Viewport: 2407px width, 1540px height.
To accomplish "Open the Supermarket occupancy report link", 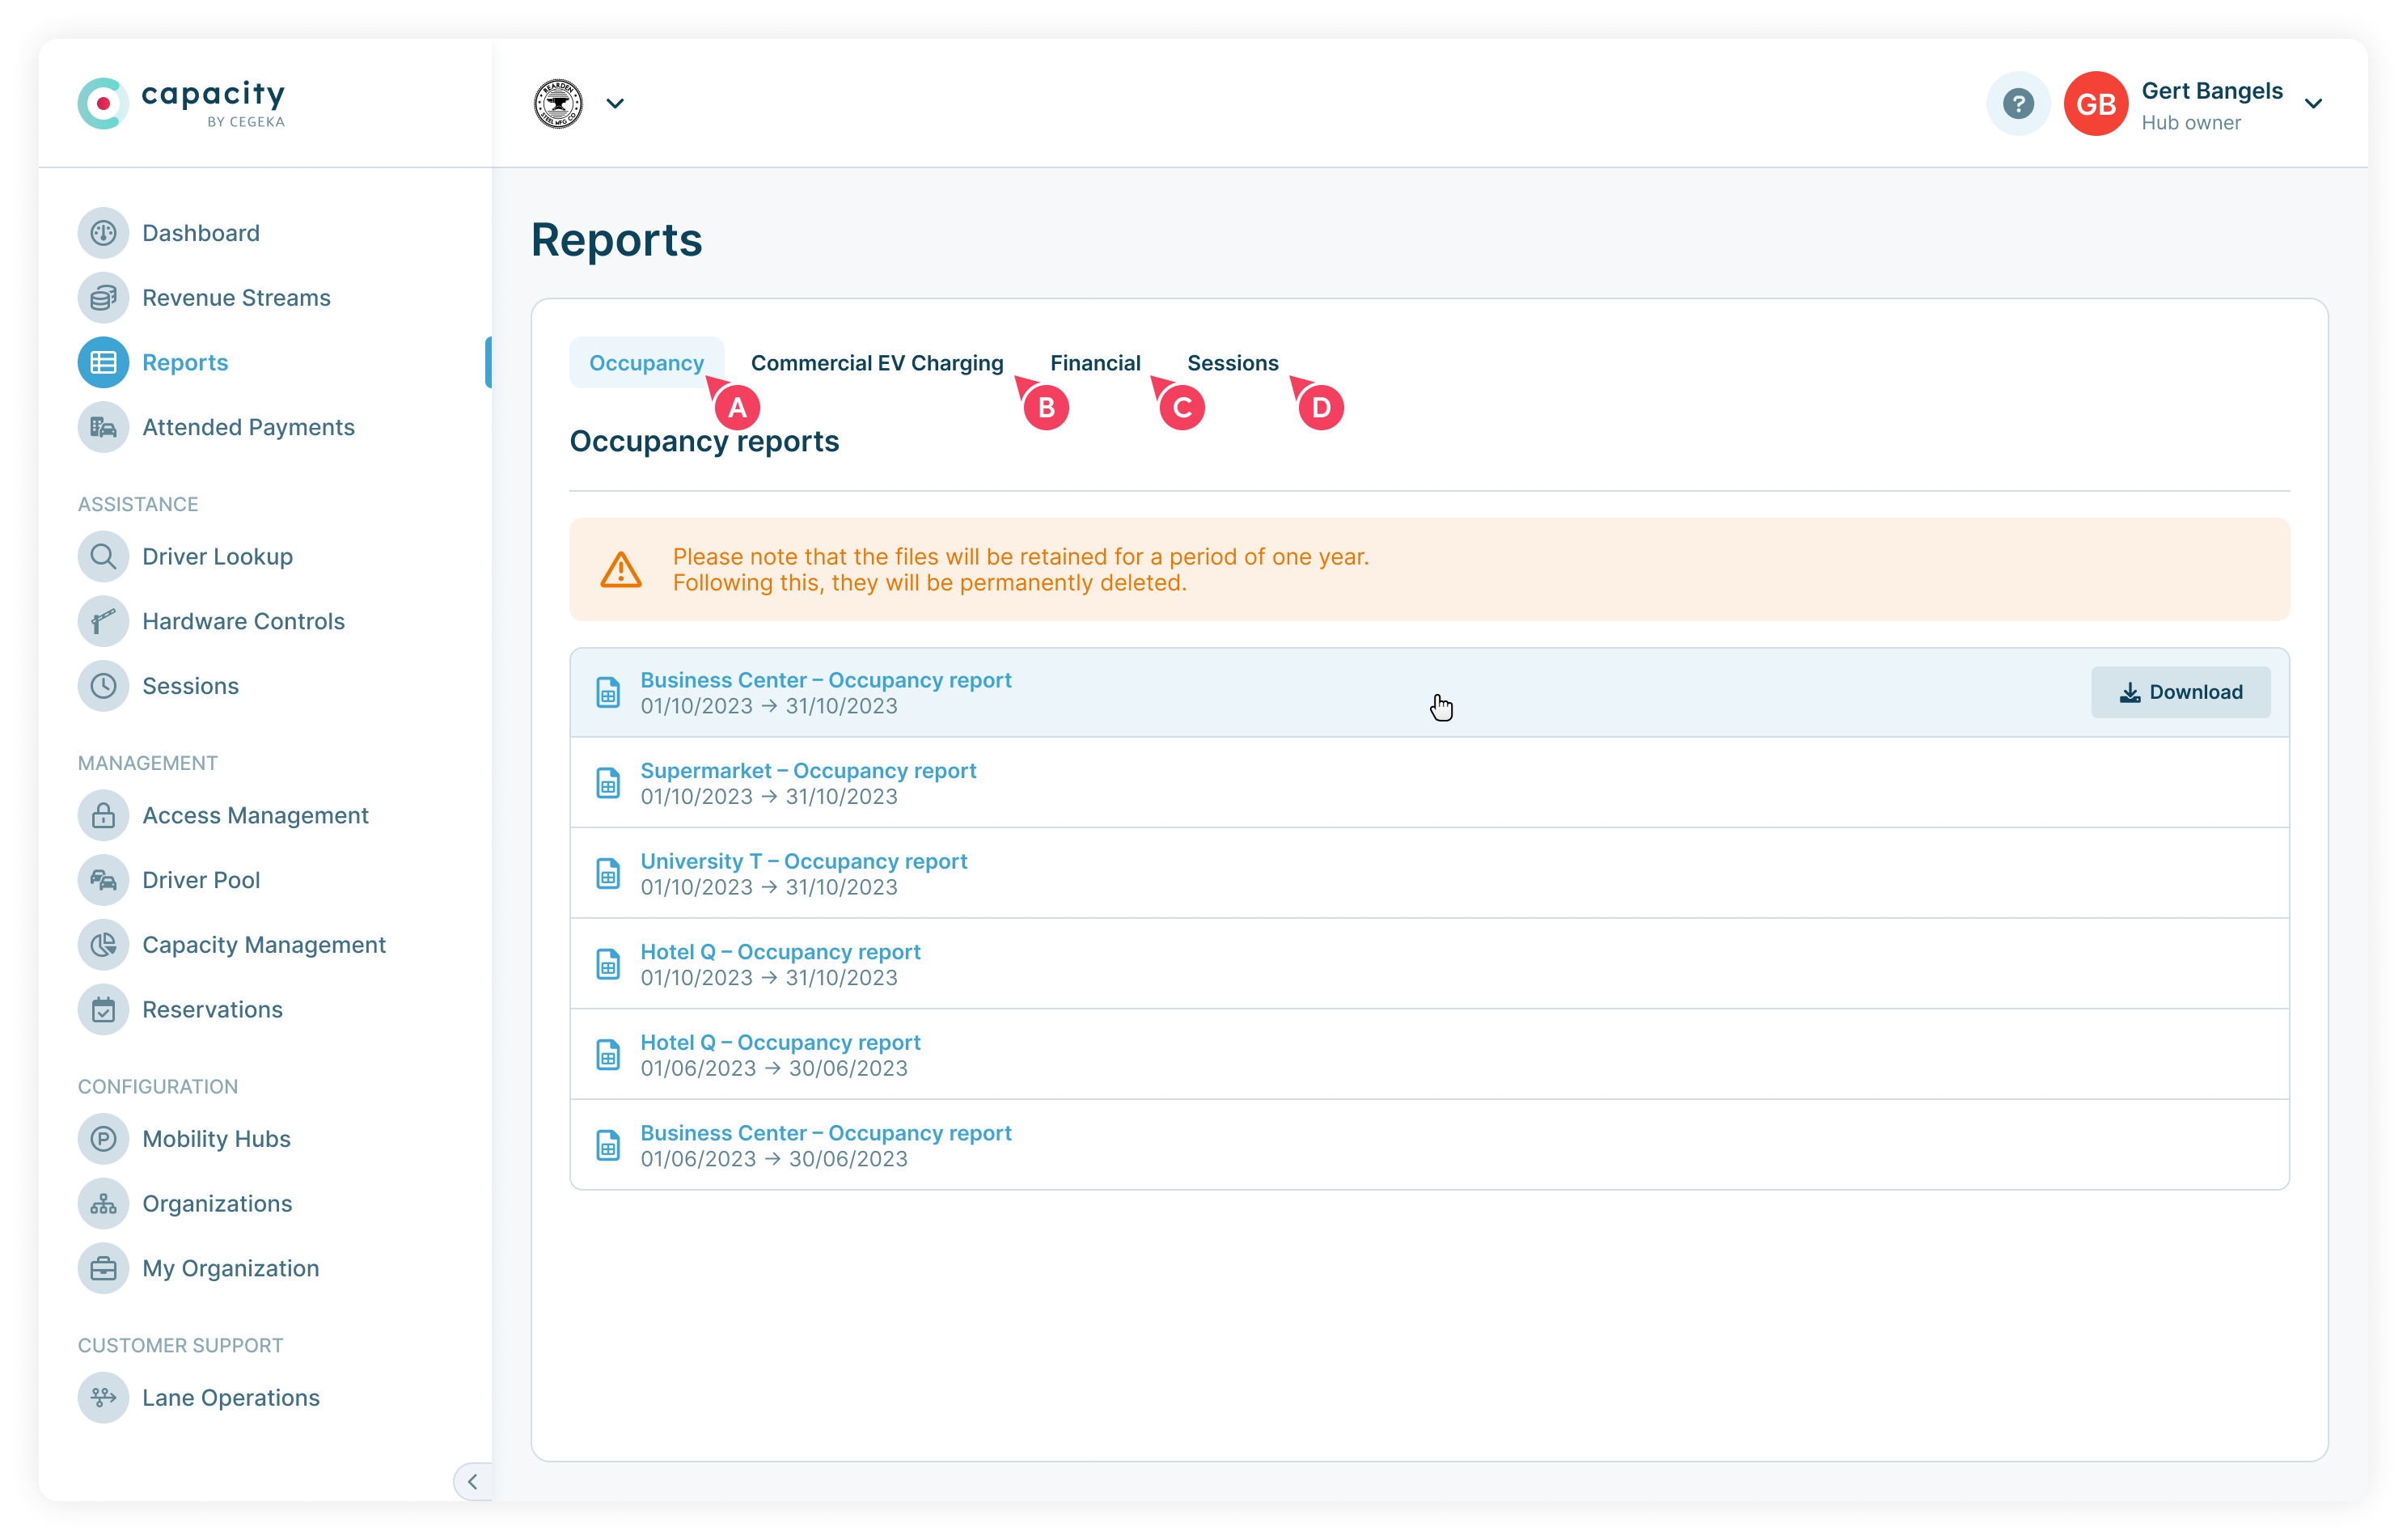I will pyautogui.click(x=808, y=770).
